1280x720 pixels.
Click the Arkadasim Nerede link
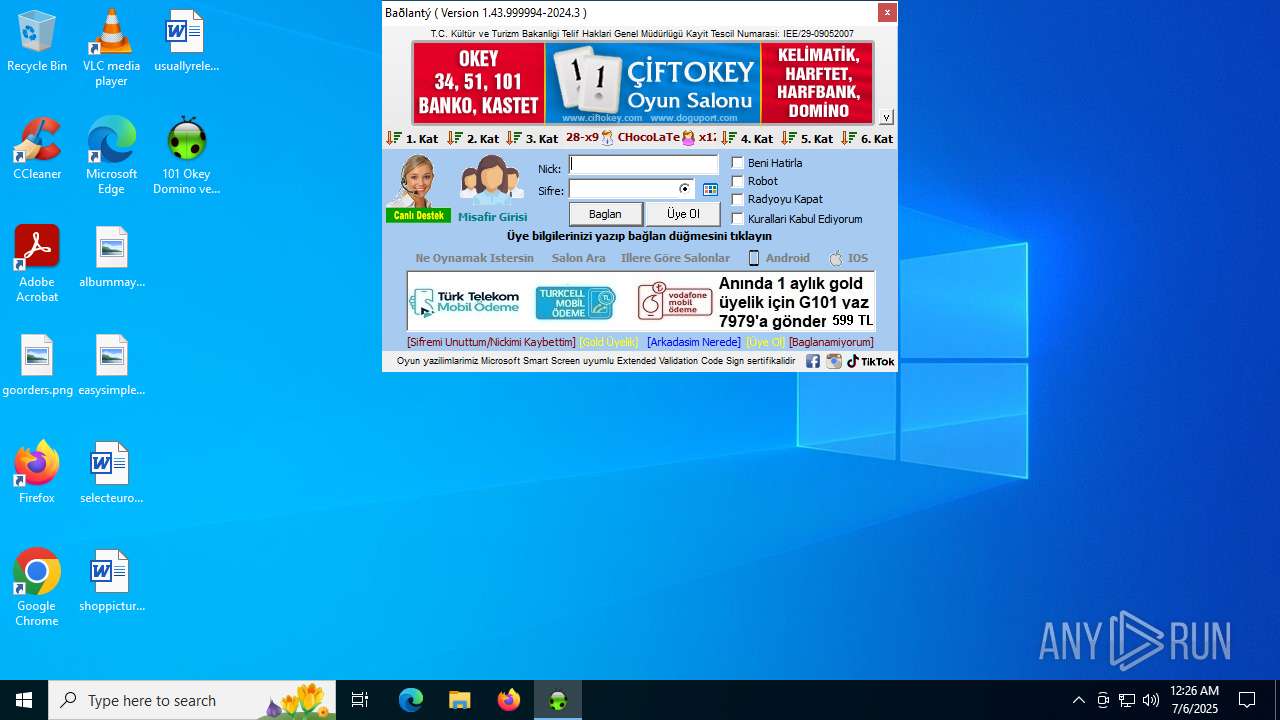pos(694,342)
